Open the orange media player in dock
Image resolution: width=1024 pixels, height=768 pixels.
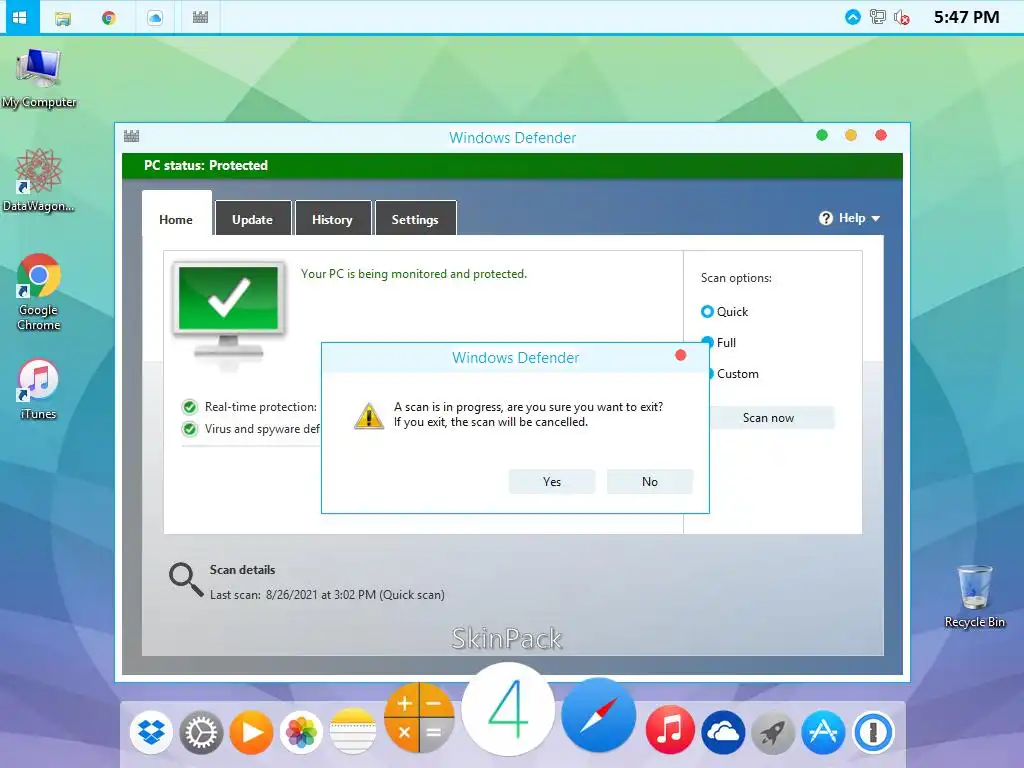251,732
